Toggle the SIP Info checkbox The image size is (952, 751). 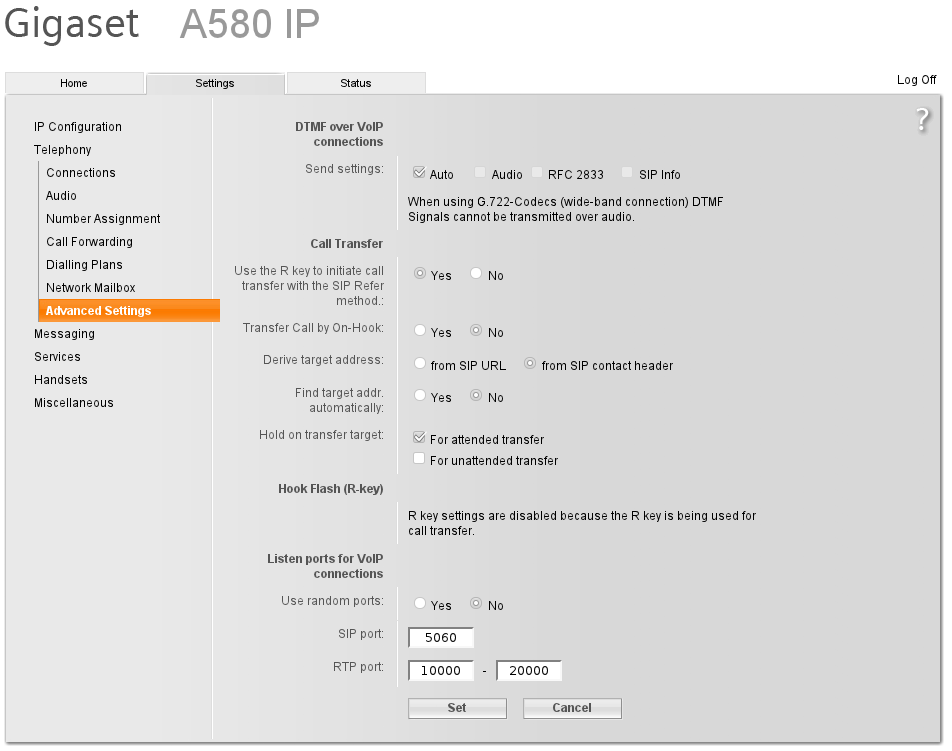(x=627, y=172)
